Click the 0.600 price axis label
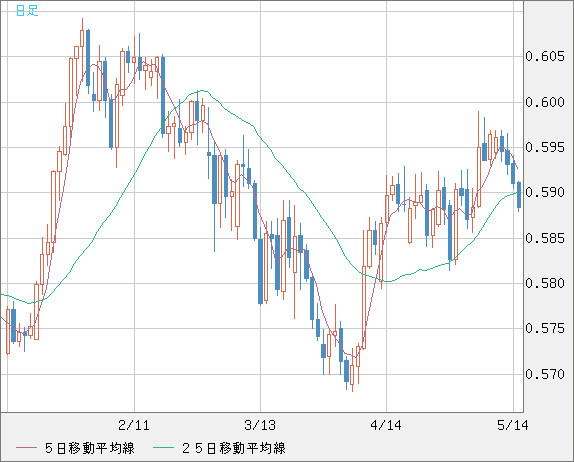 (545, 102)
